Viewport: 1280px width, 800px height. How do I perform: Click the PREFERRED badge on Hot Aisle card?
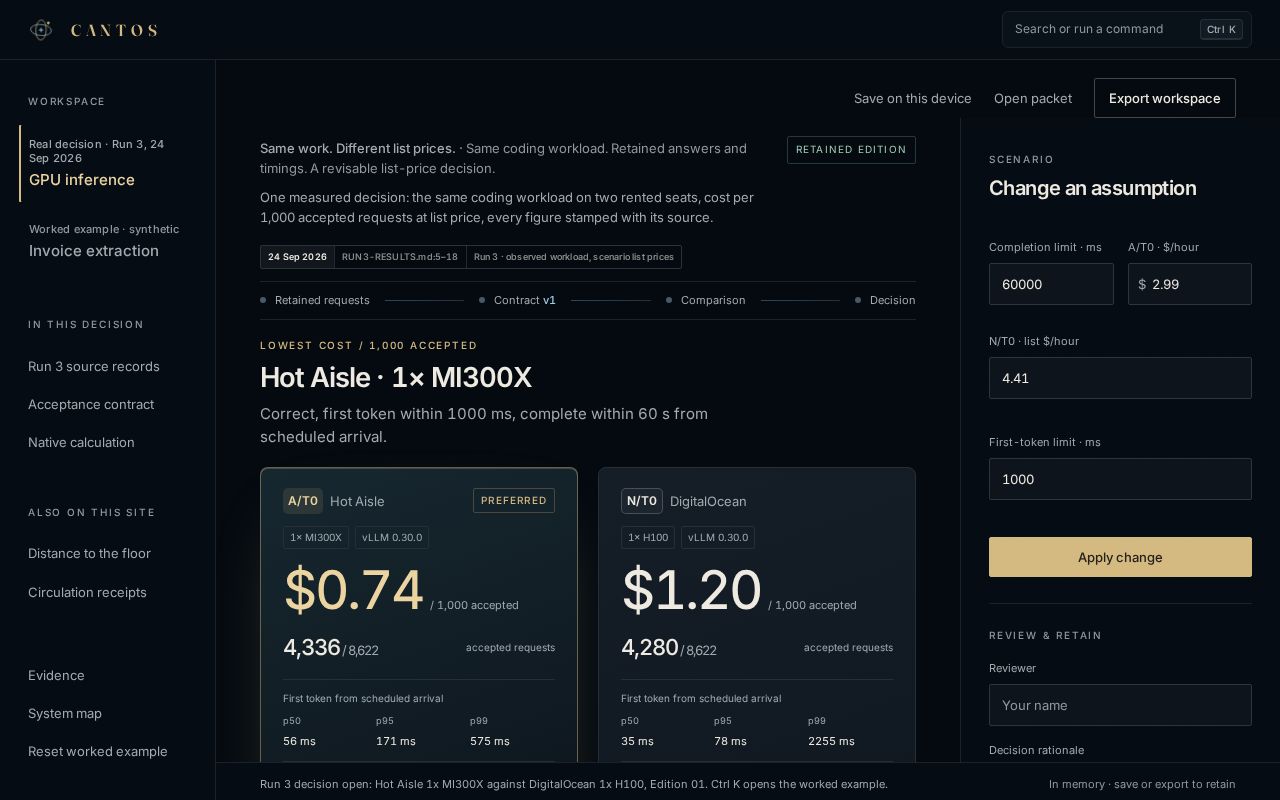point(514,500)
